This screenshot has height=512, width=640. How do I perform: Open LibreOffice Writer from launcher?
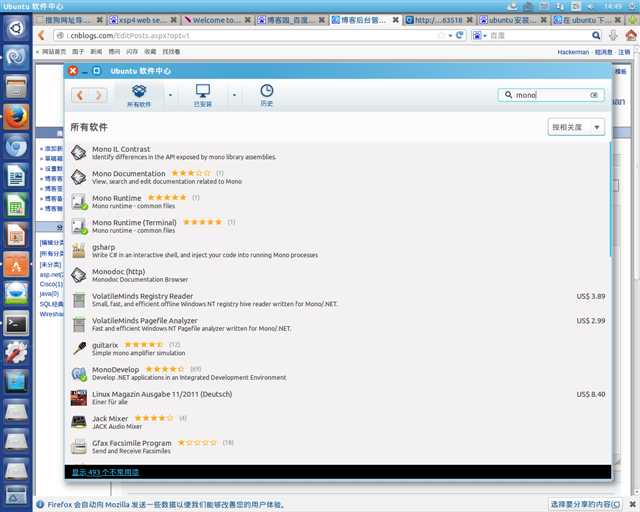tap(16, 176)
